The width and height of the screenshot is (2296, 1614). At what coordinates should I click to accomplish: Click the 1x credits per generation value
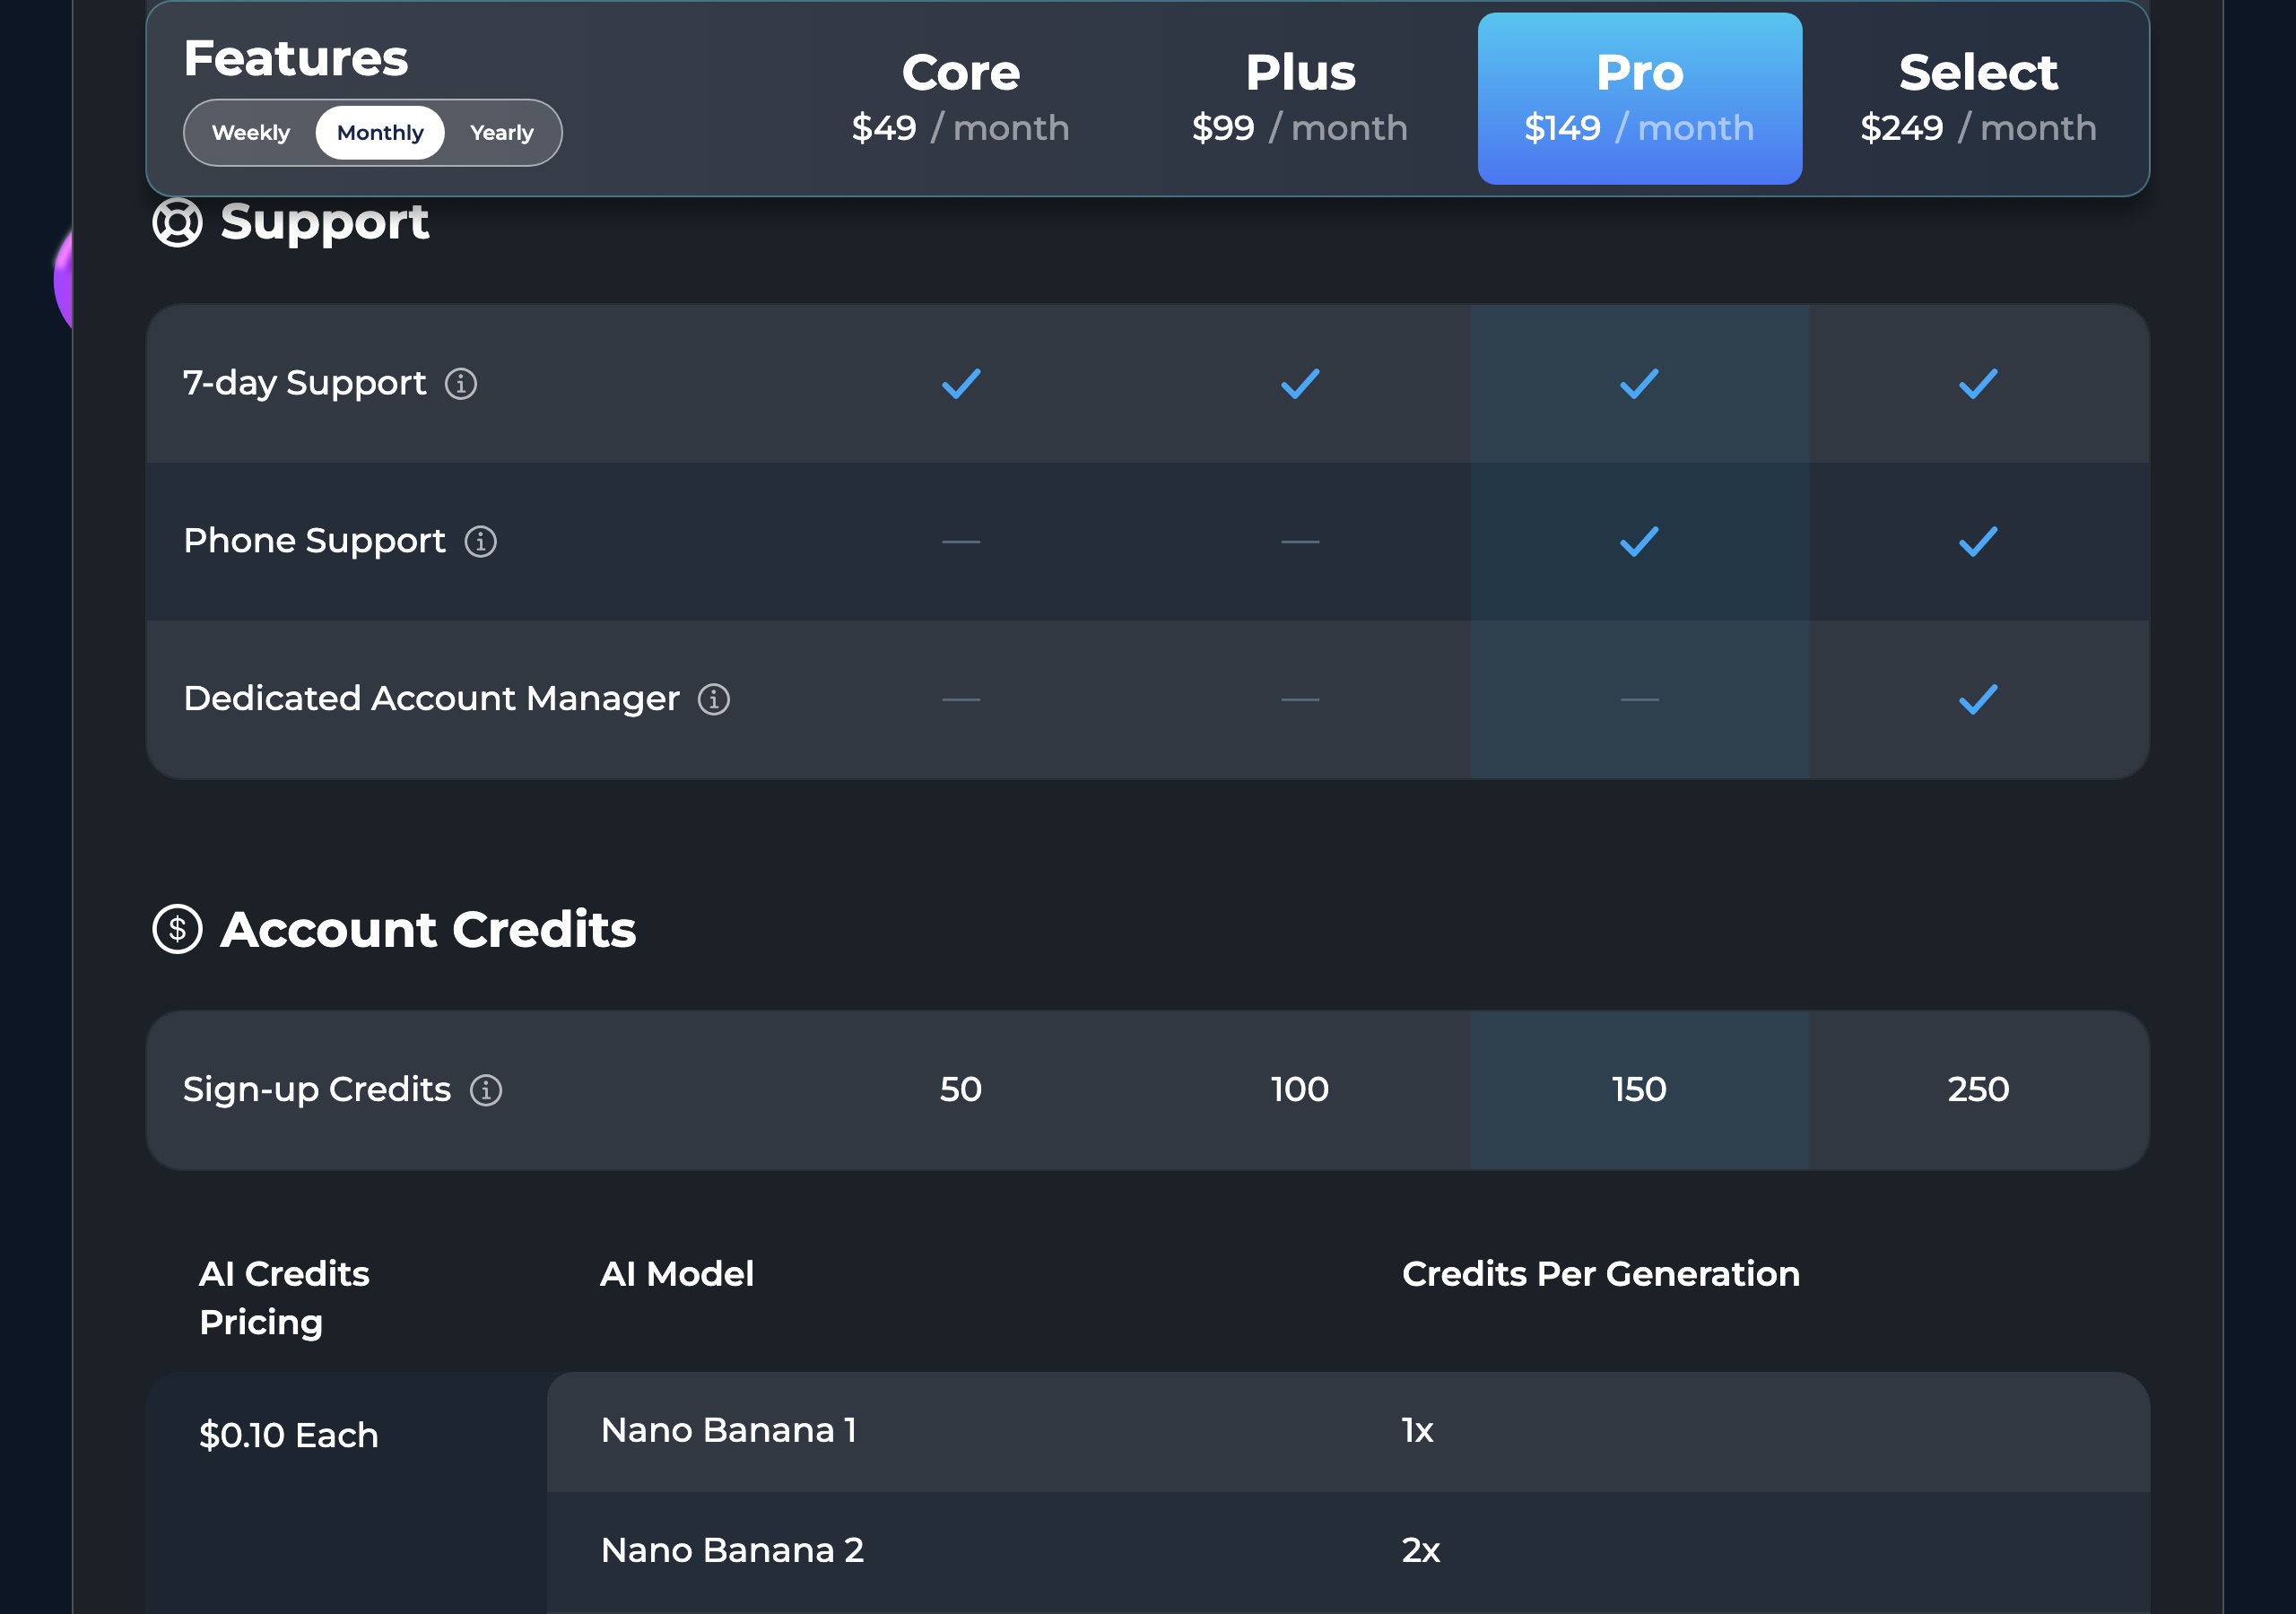(x=1417, y=1432)
